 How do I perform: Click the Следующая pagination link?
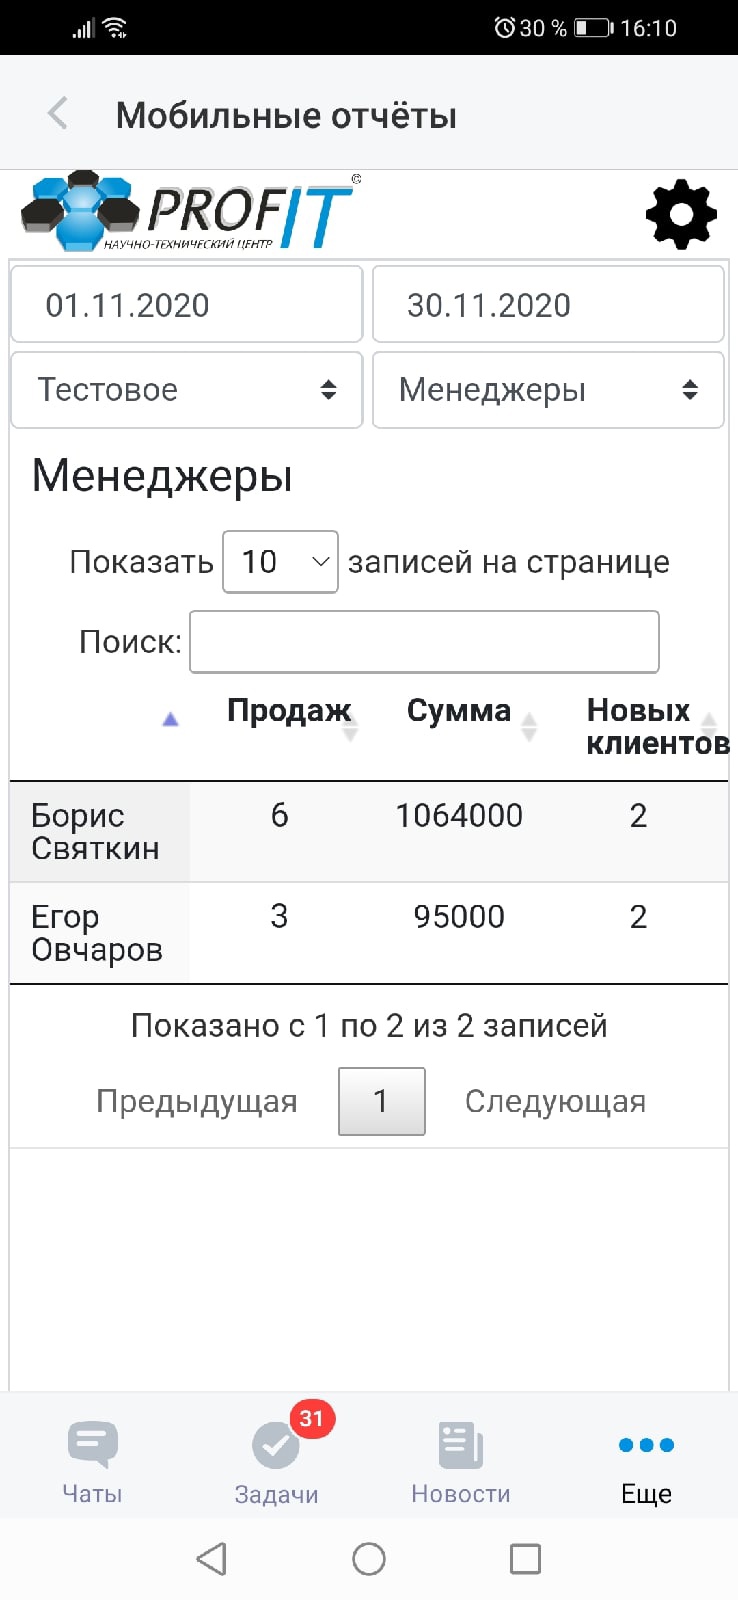(x=555, y=1101)
